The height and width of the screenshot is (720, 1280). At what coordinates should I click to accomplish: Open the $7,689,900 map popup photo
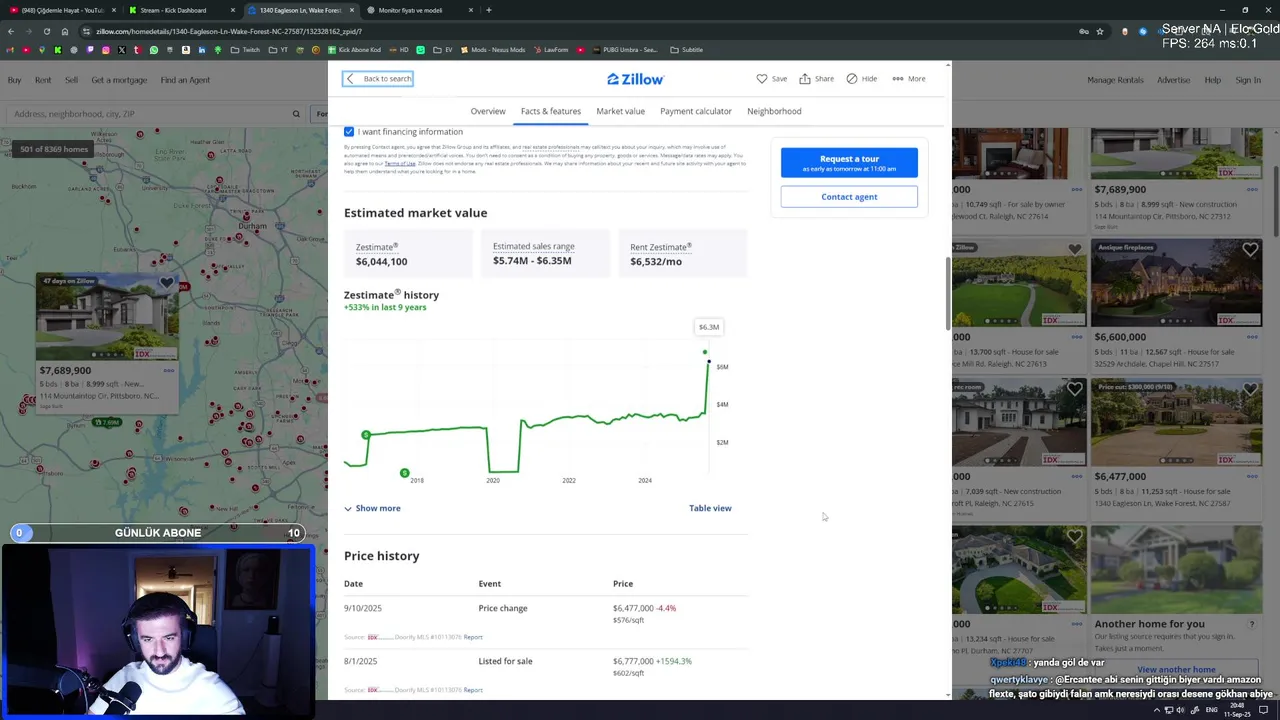click(107, 316)
